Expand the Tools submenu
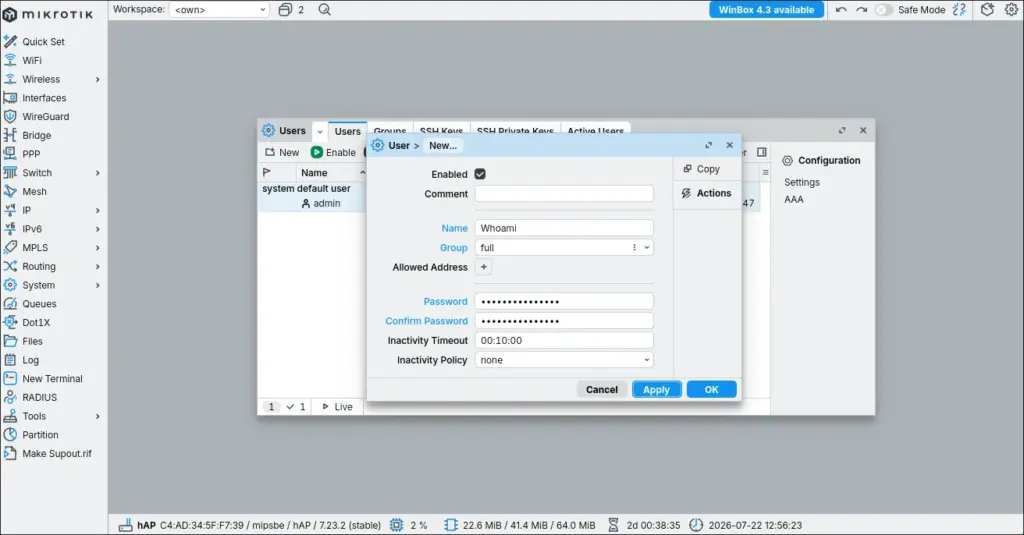Image resolution: width=1024 pixels, height=535 pixels. (98, 416)
